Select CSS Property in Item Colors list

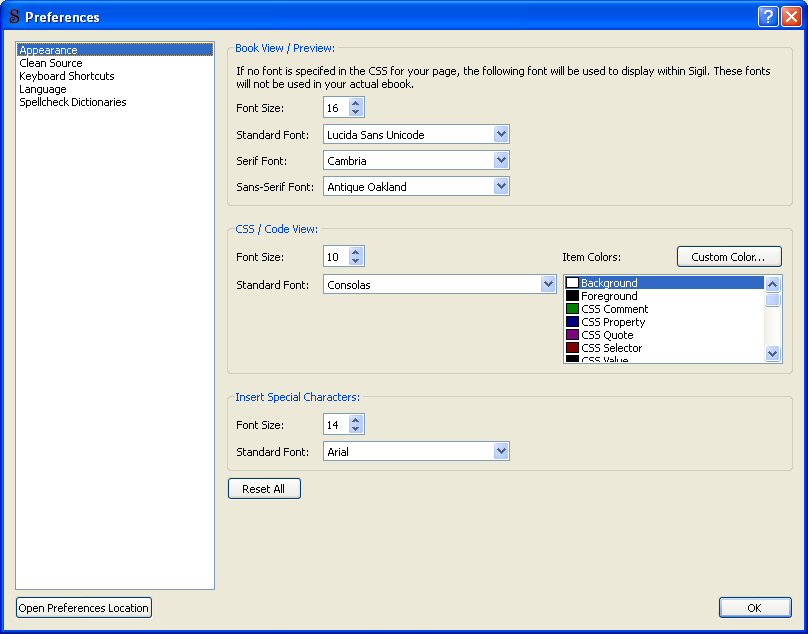click(x=612, y=322)
